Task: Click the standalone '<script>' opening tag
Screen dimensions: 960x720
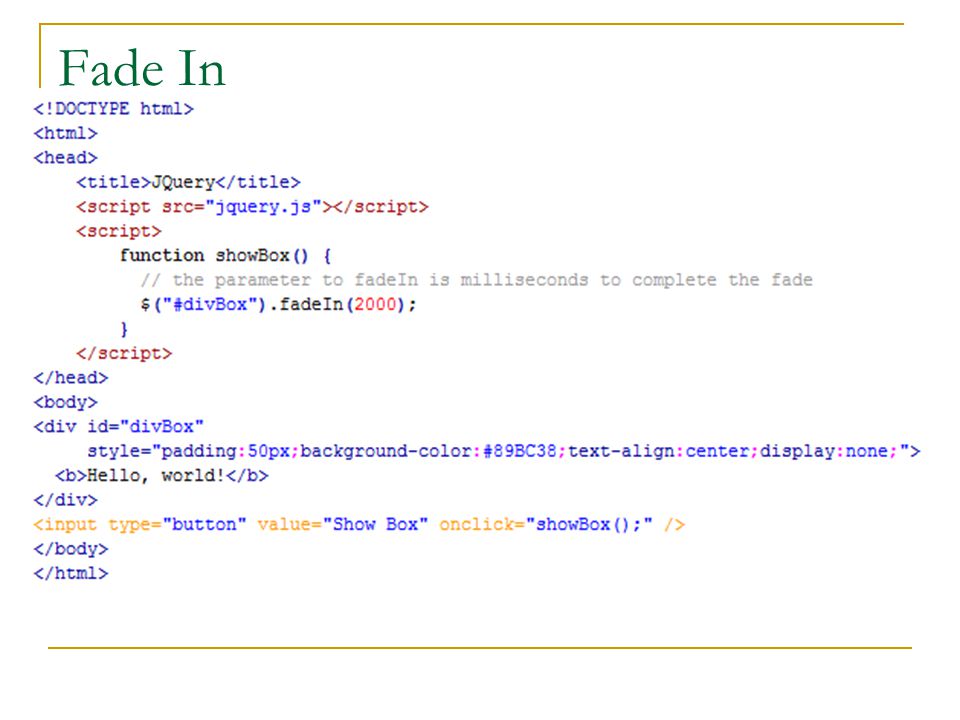Action: [x=119, y=231]
